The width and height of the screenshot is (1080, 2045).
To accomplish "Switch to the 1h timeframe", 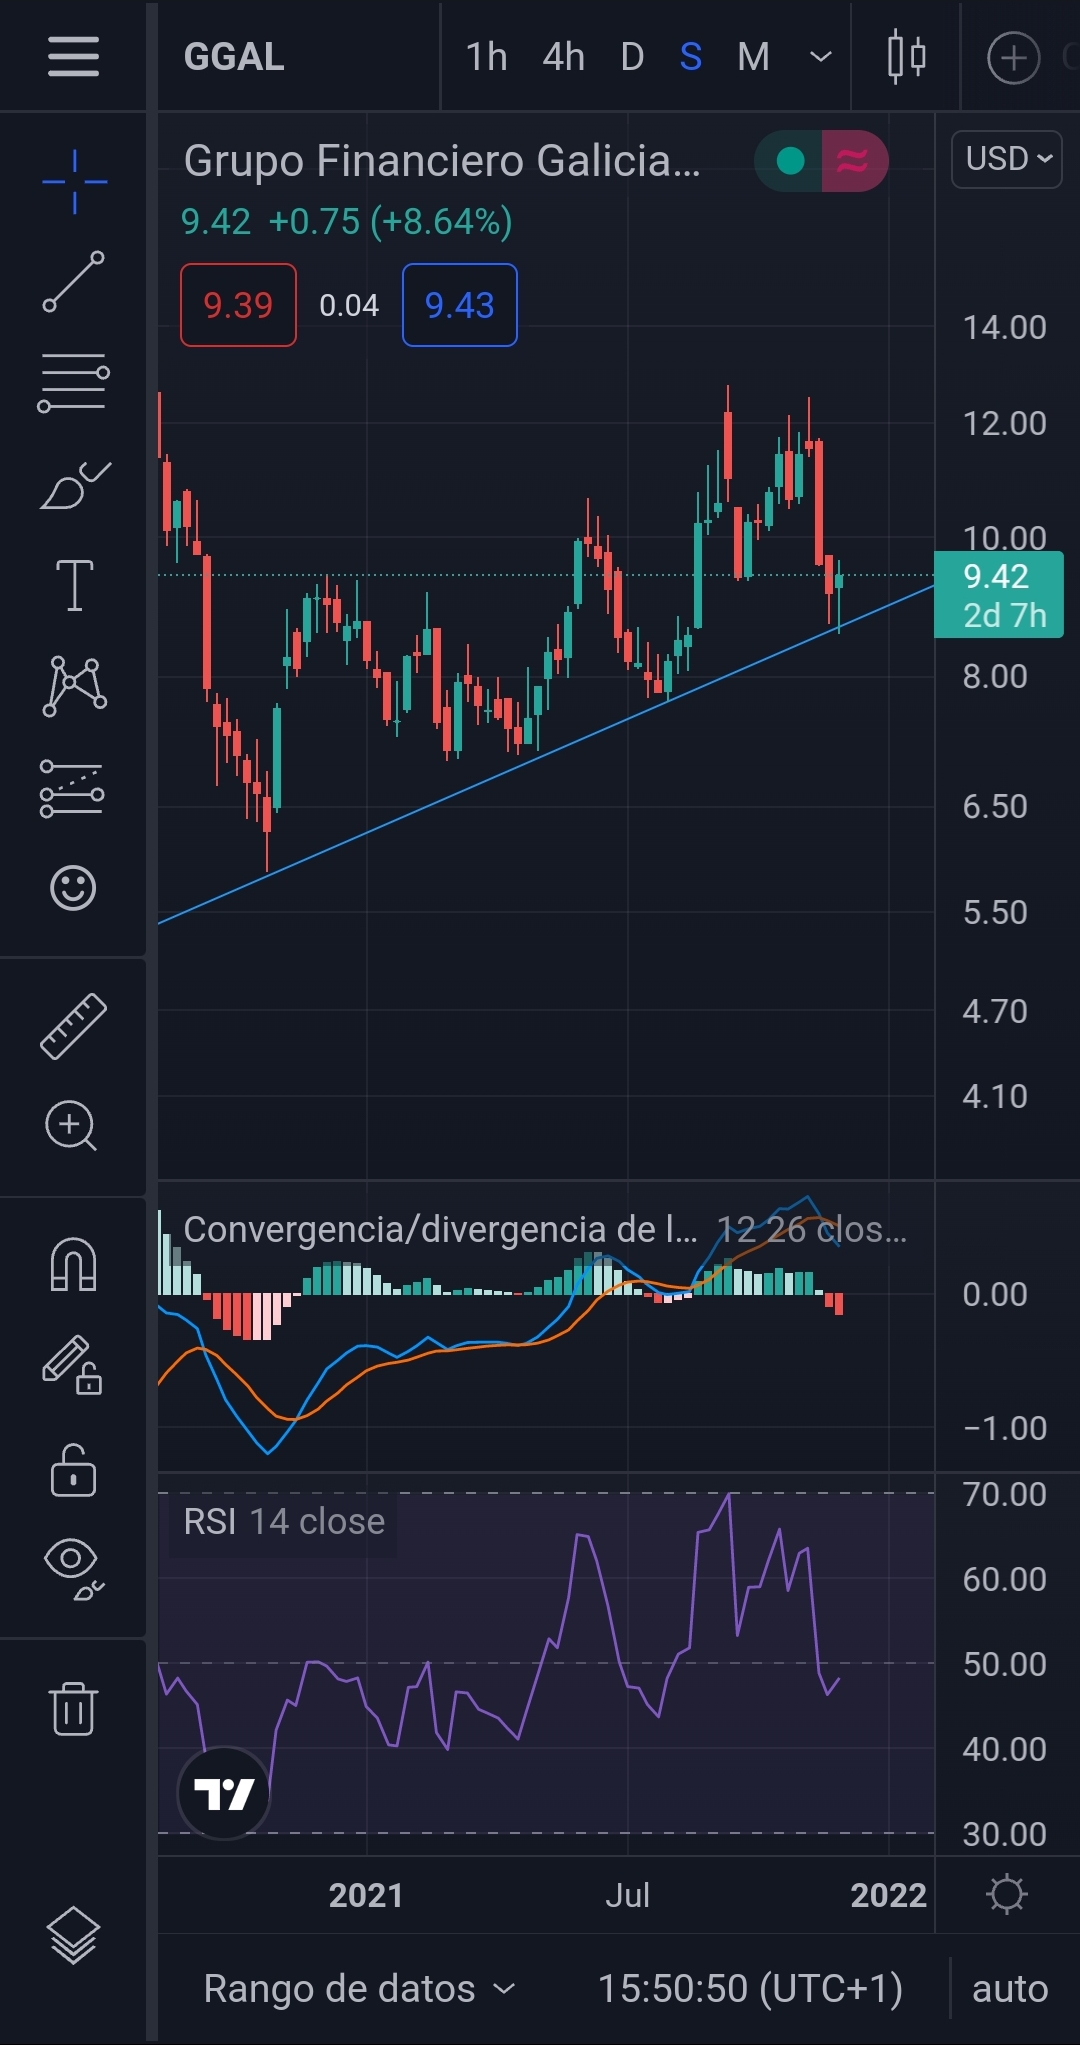I will 487,57.
